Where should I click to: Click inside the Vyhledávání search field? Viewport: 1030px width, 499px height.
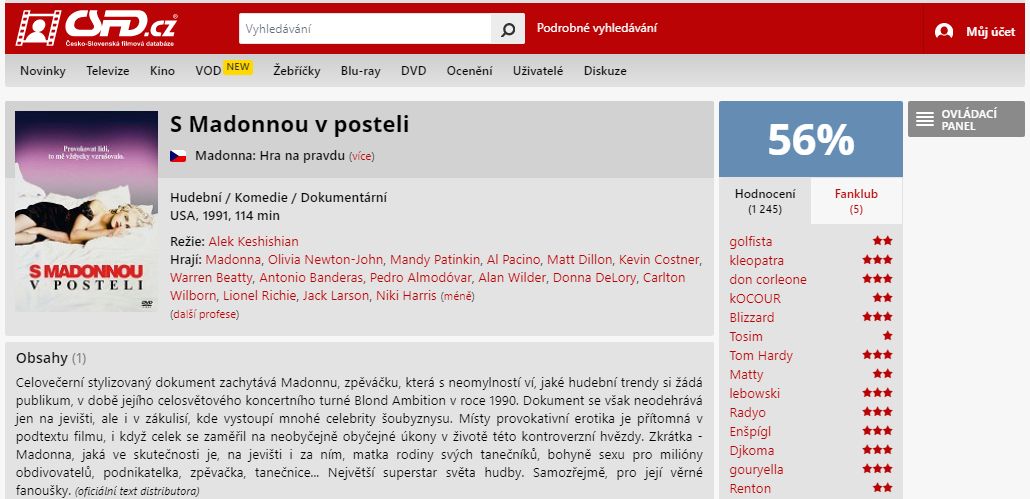[365, 29]
